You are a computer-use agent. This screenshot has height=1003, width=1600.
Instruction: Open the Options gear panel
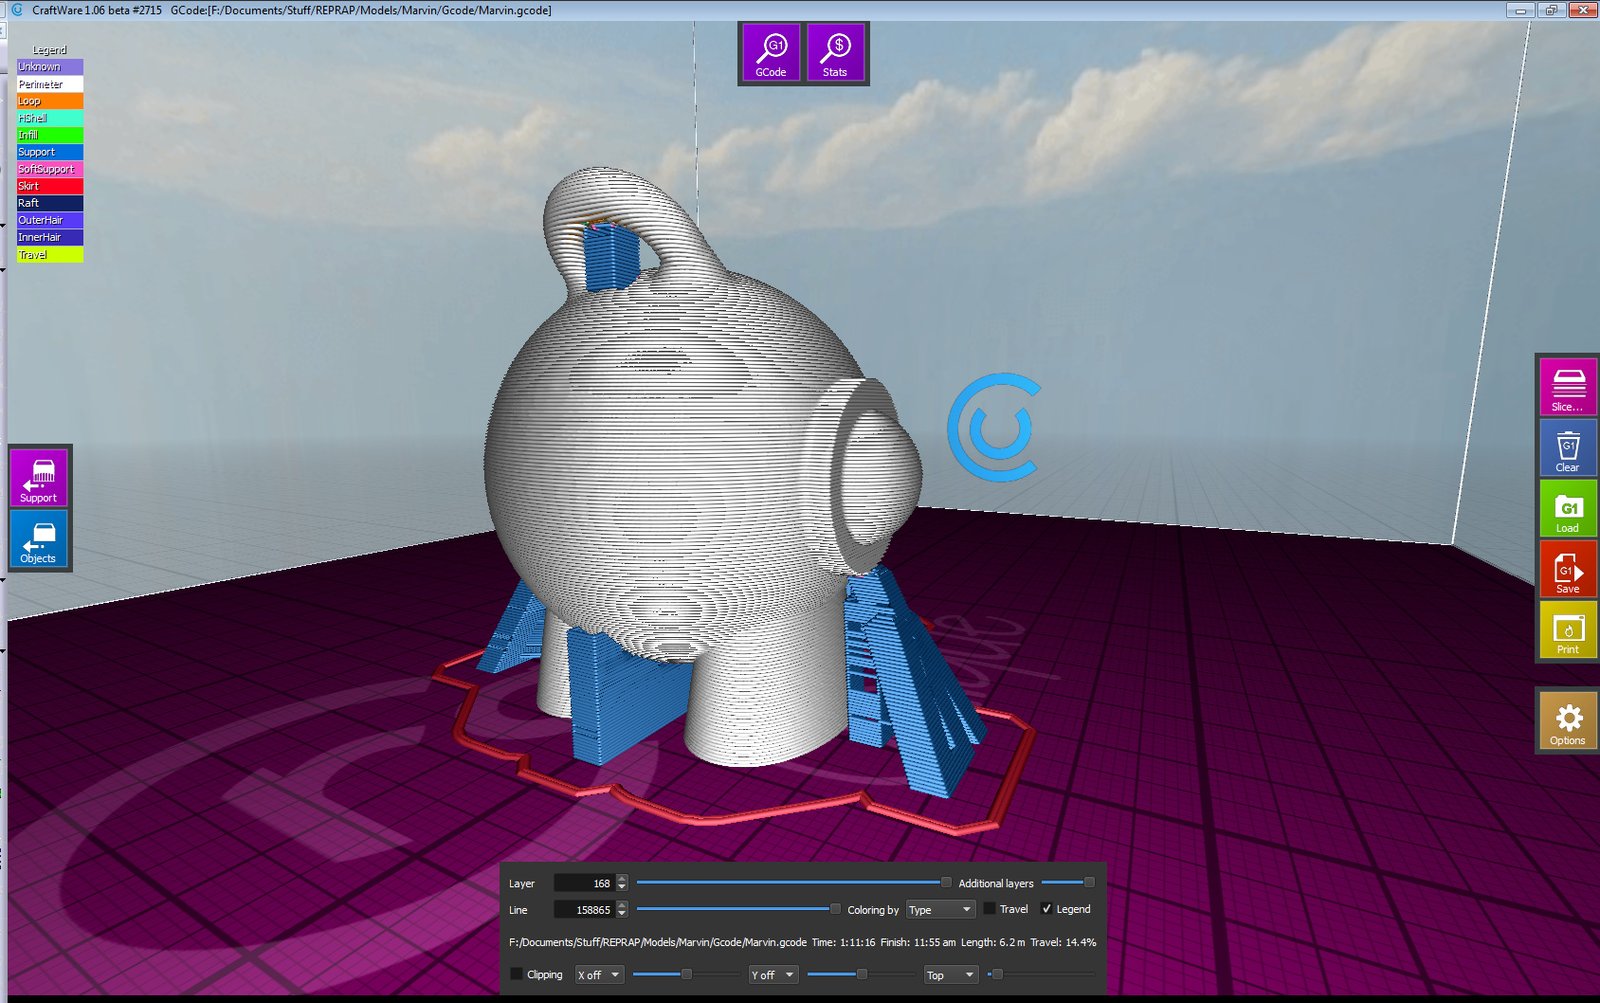click(x=1567, y=721)
